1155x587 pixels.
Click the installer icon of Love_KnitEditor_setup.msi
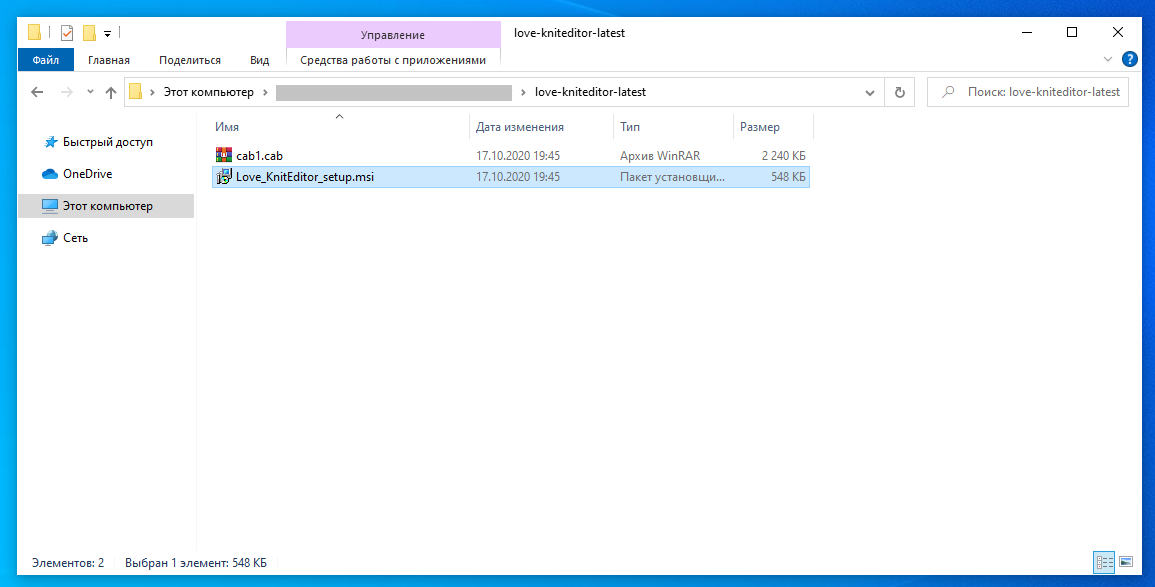pyautogui.click(x=223, y=177)
